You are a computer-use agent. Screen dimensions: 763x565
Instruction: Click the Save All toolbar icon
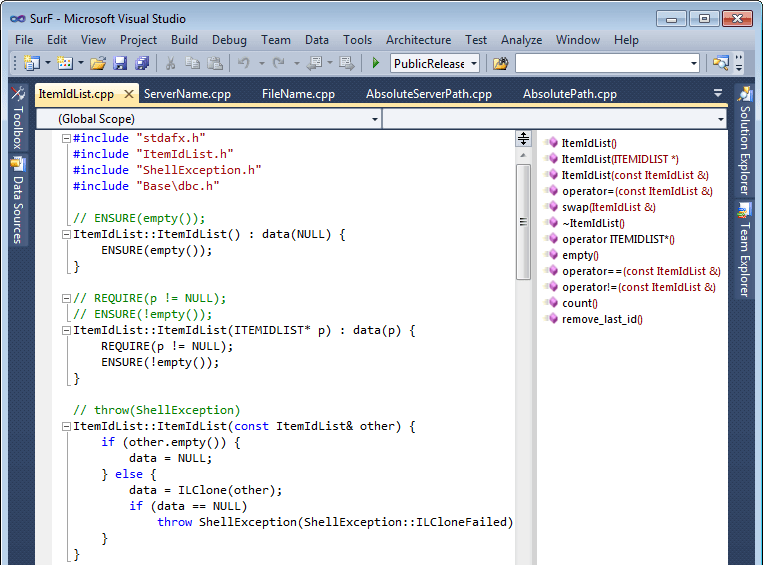click(142, 63)
